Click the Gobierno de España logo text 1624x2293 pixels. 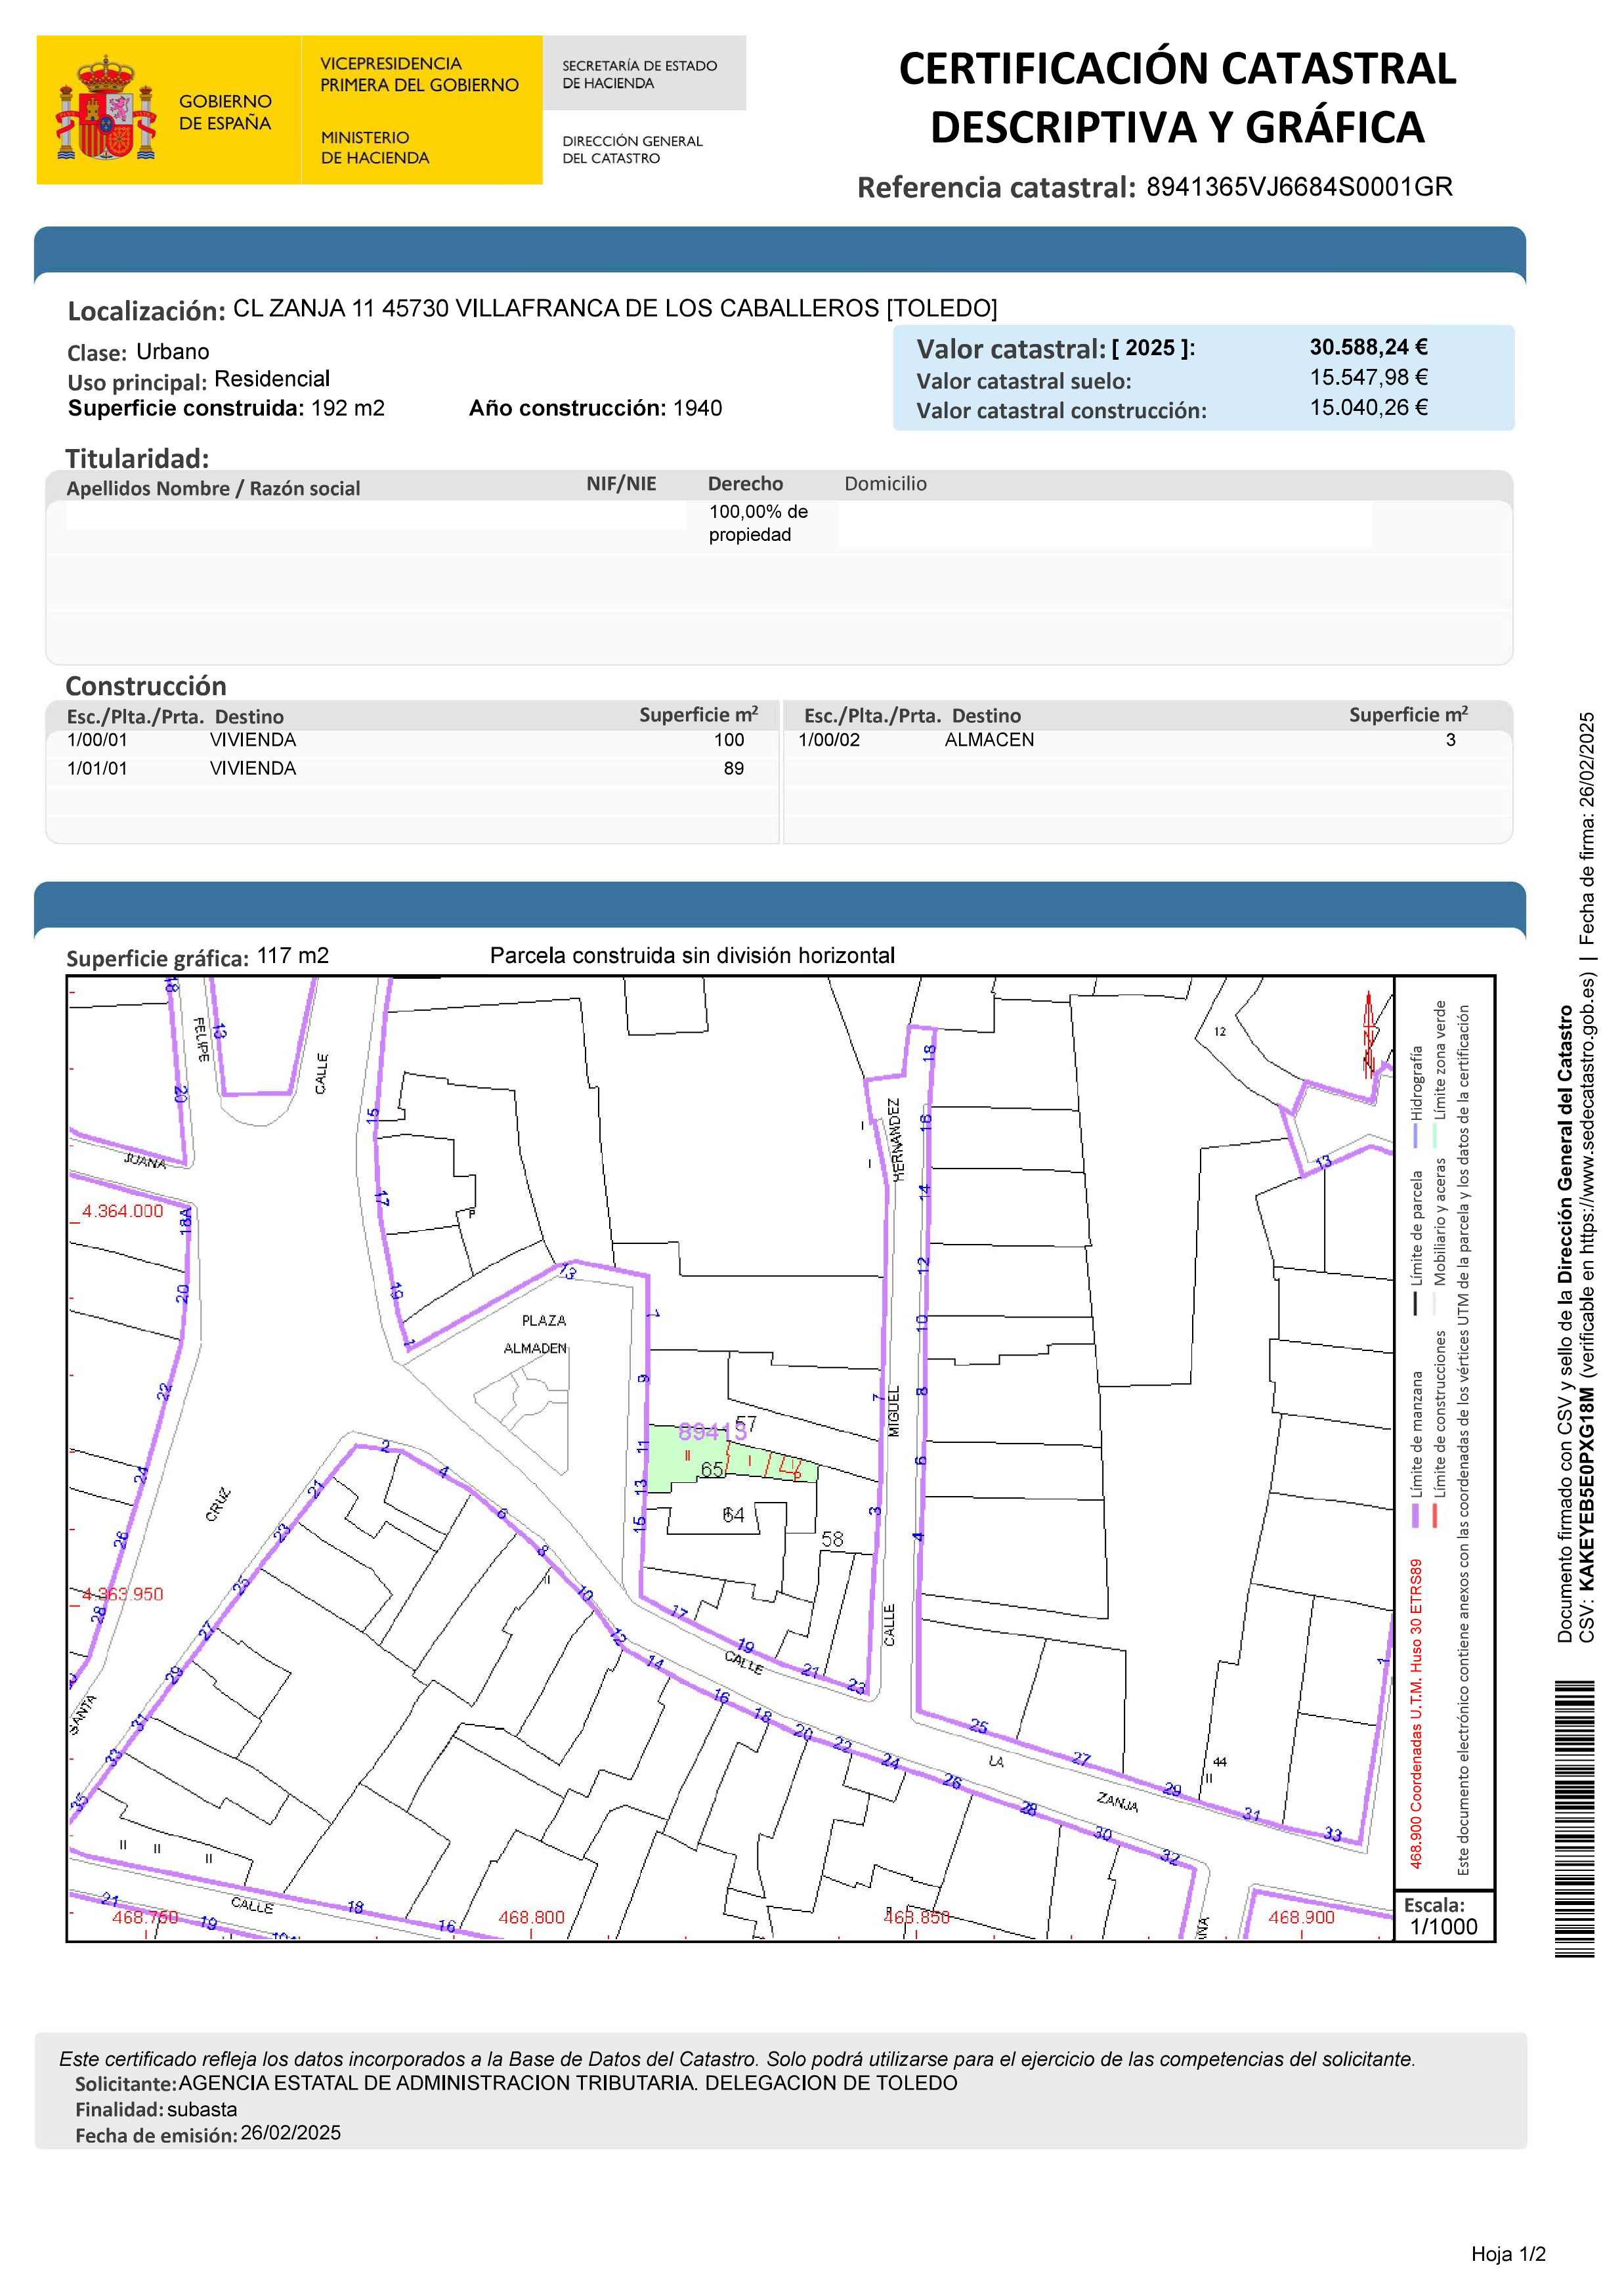coord(225,112)
